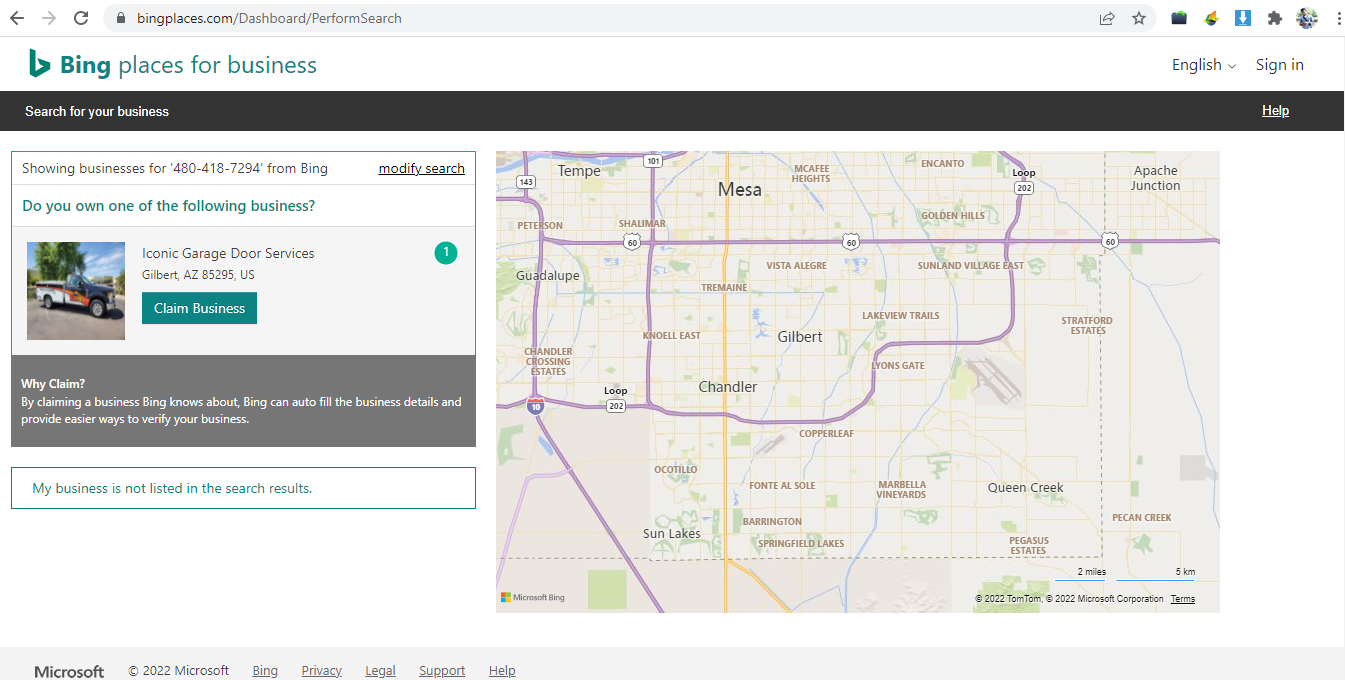Screen dimensions: 1345x680
Task: Open the Chrome profile avatar
Action: click(x=1307, y=18)
